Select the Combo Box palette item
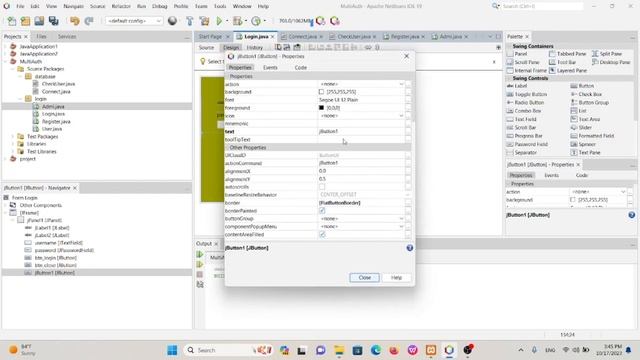Image resolution: width=640 pixels, height=360 pixels. pyautogui.click(x=523, y=111)
